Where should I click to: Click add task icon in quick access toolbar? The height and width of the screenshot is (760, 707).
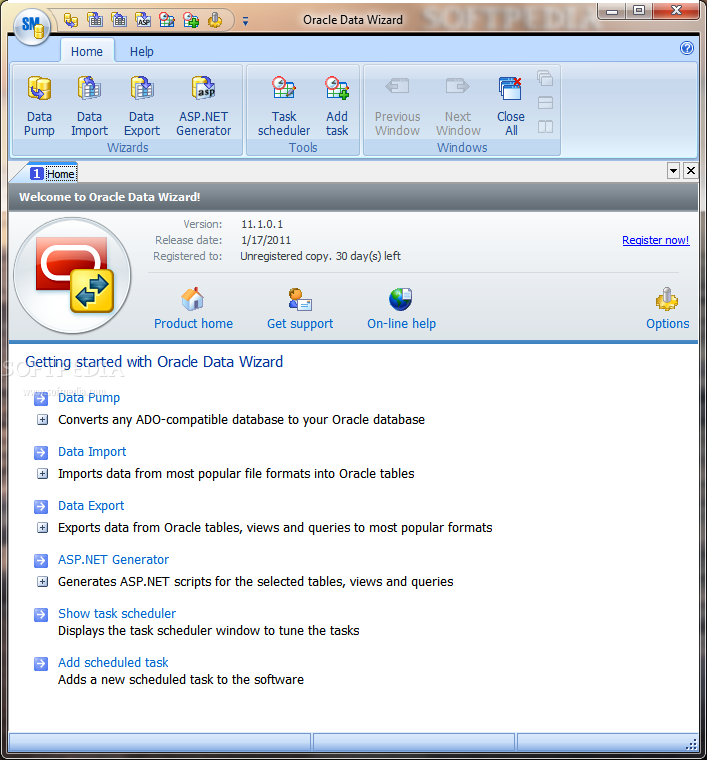tap(191, 20)
